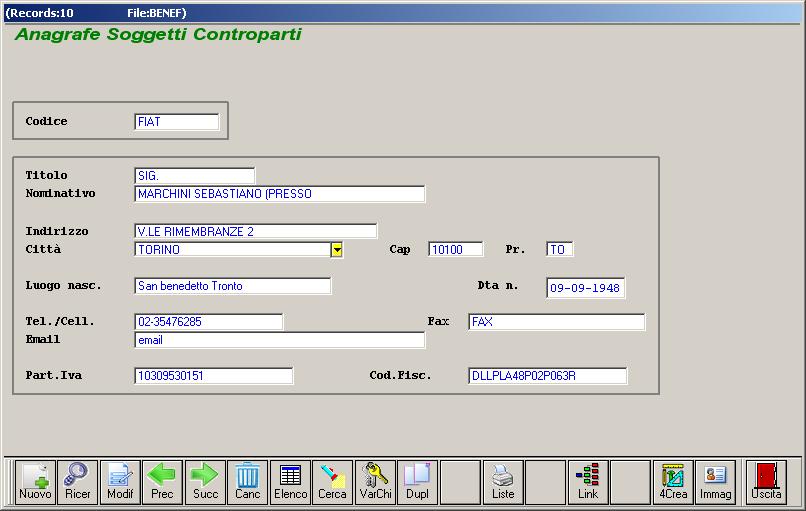Screen dimensions: 806x511
Task: Click the Part.Iva field
Action: point(213,376)
